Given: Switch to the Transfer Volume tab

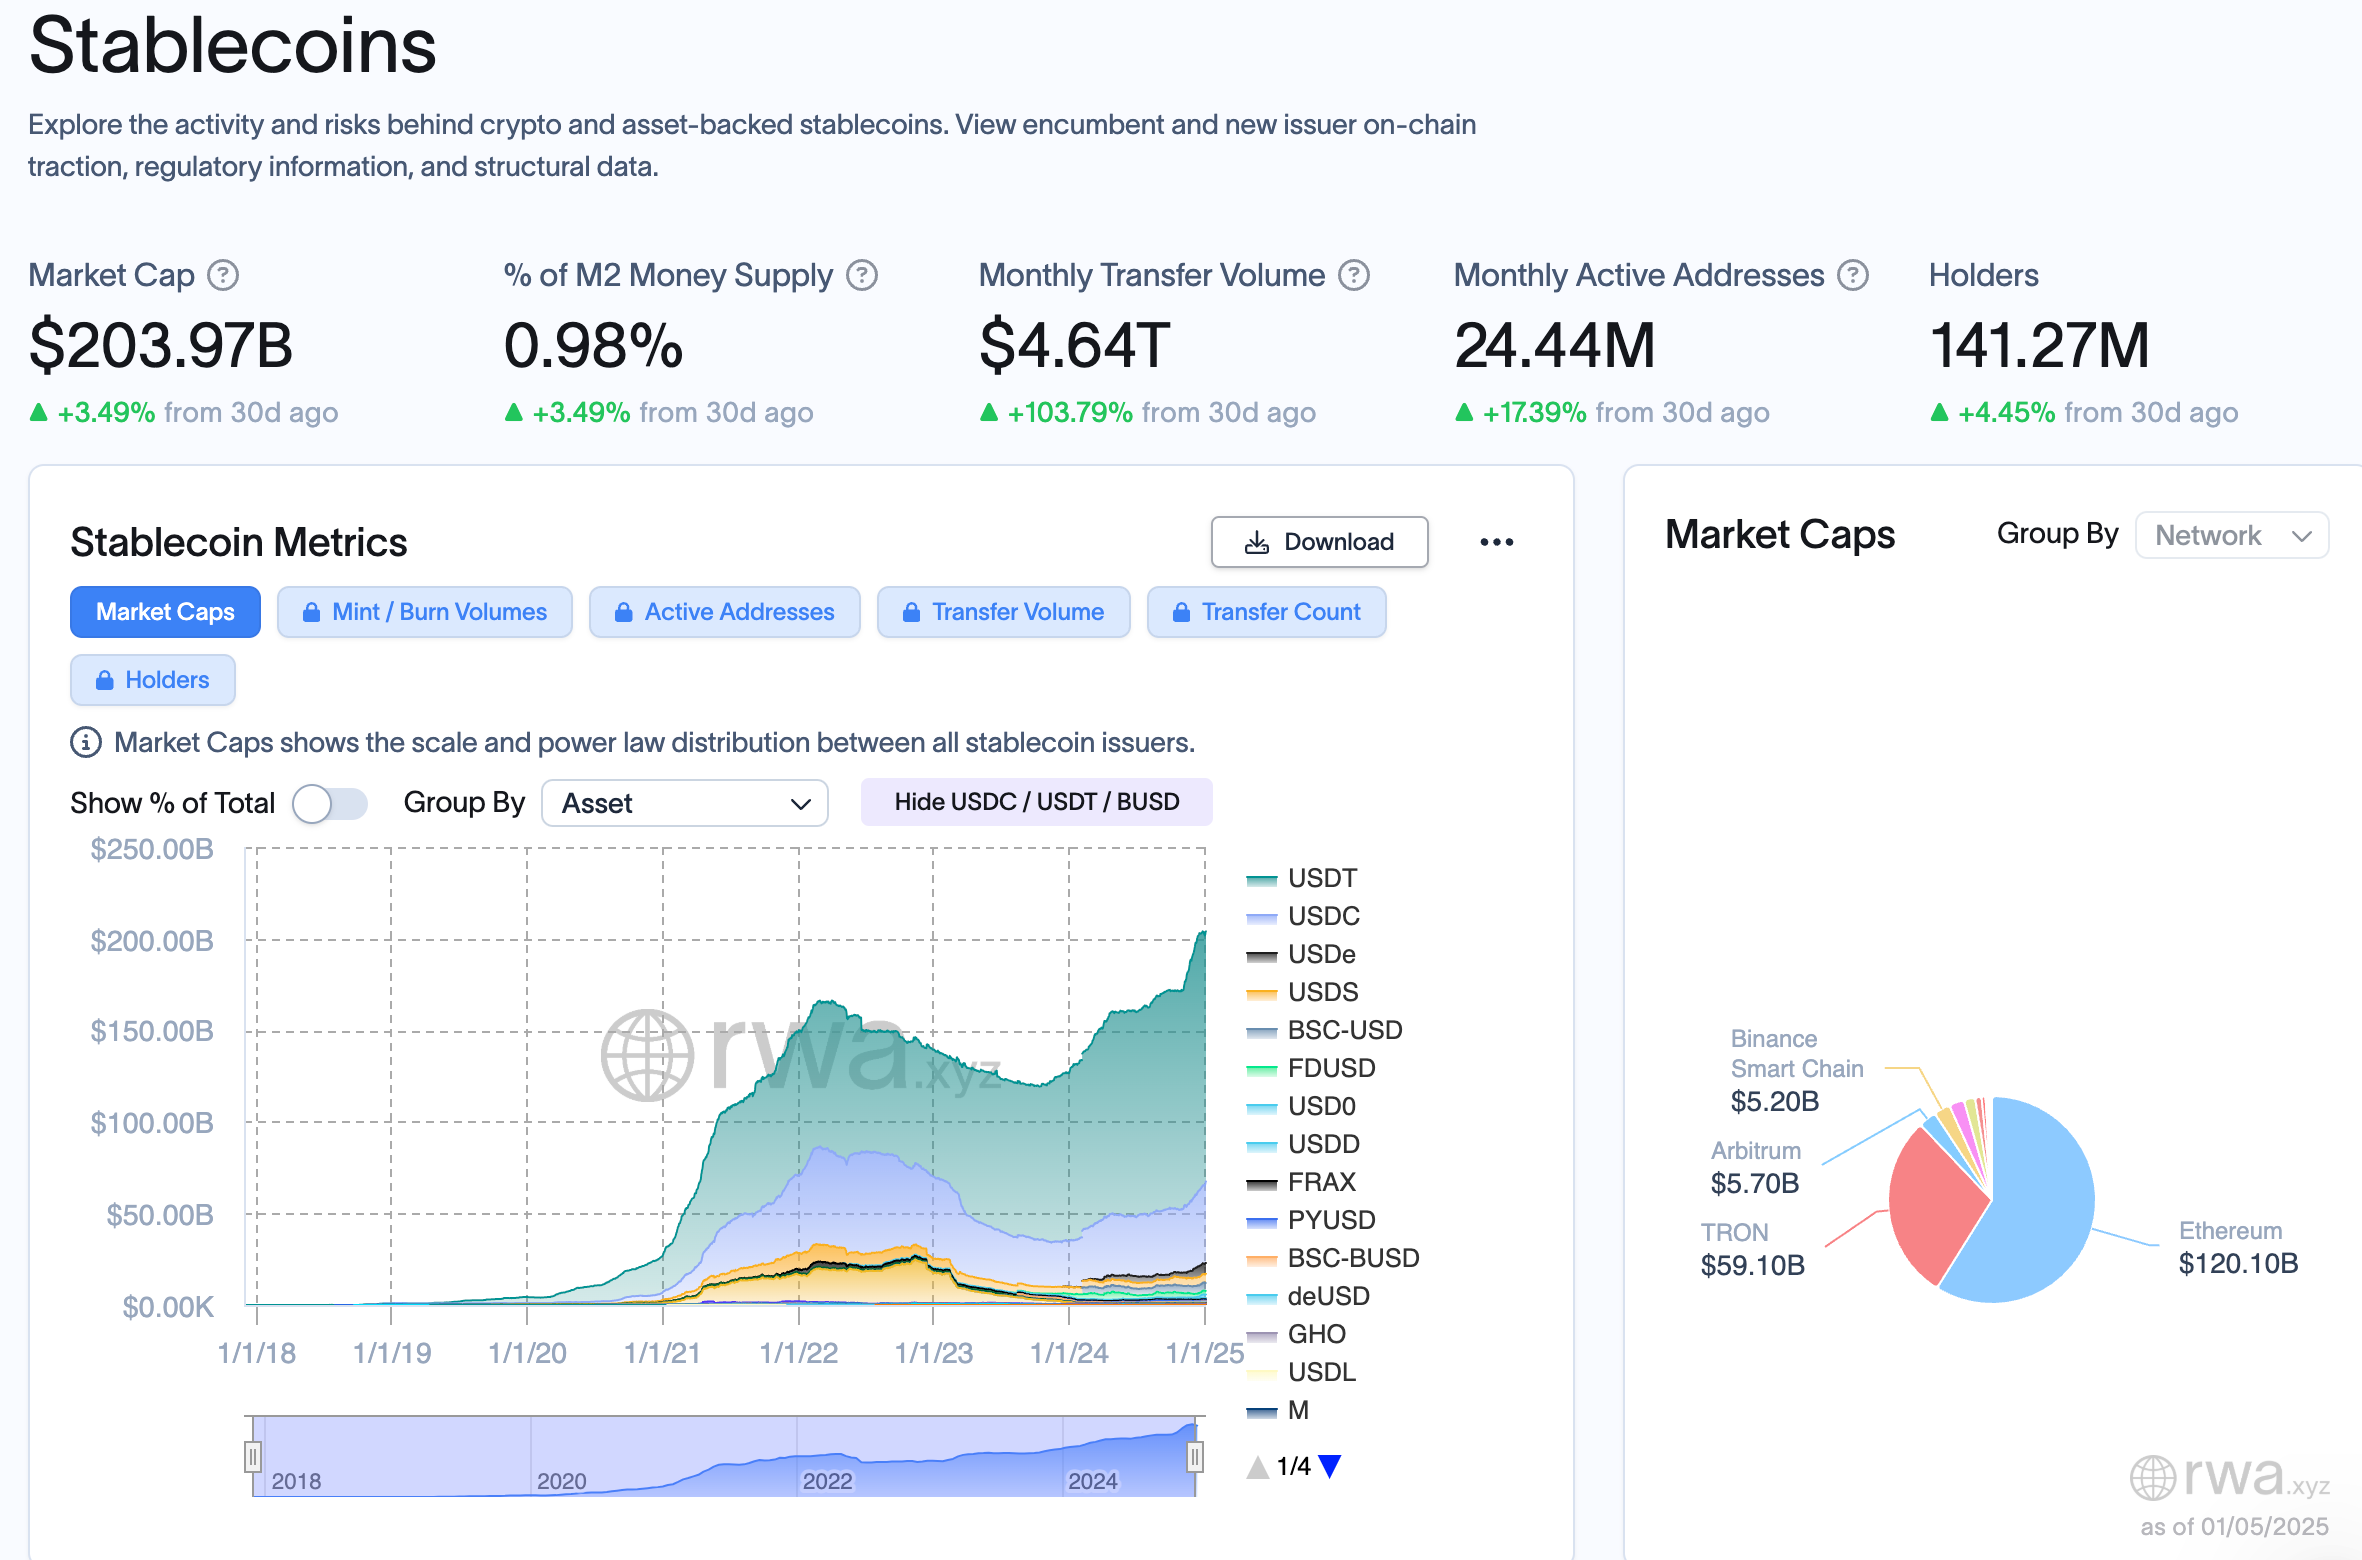Looking at the screenshot, I should (1003, 612).
